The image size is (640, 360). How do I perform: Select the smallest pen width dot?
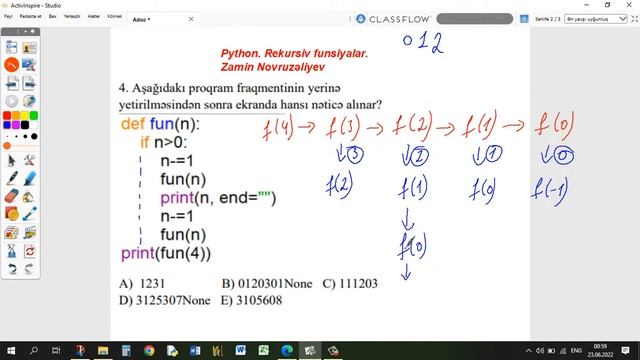(x=7, y=136)
